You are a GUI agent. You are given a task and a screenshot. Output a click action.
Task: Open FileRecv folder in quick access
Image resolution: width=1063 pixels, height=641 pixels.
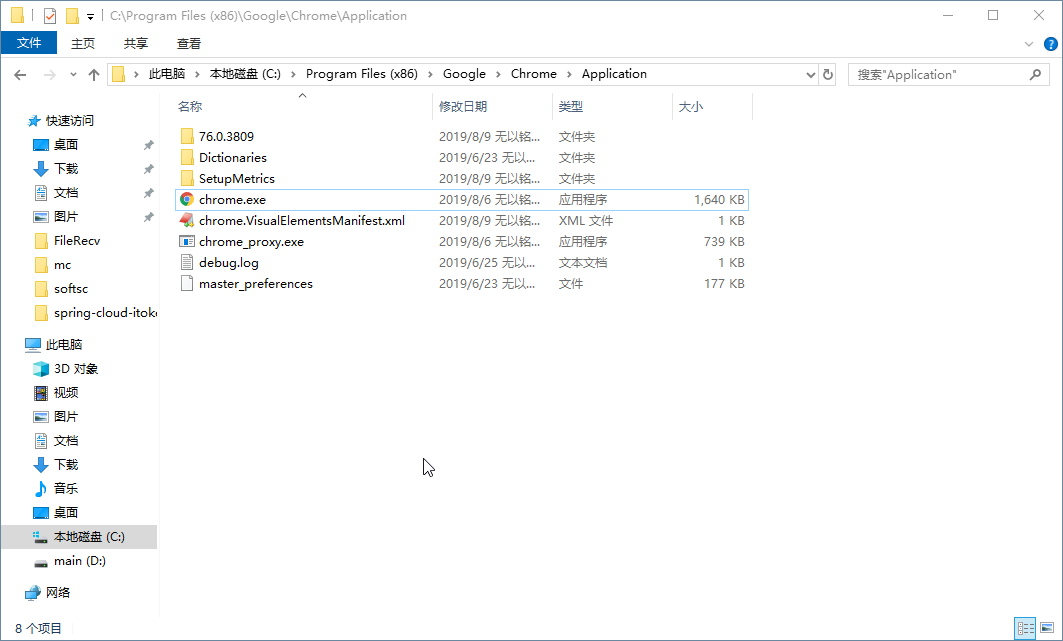coord(66,241)
